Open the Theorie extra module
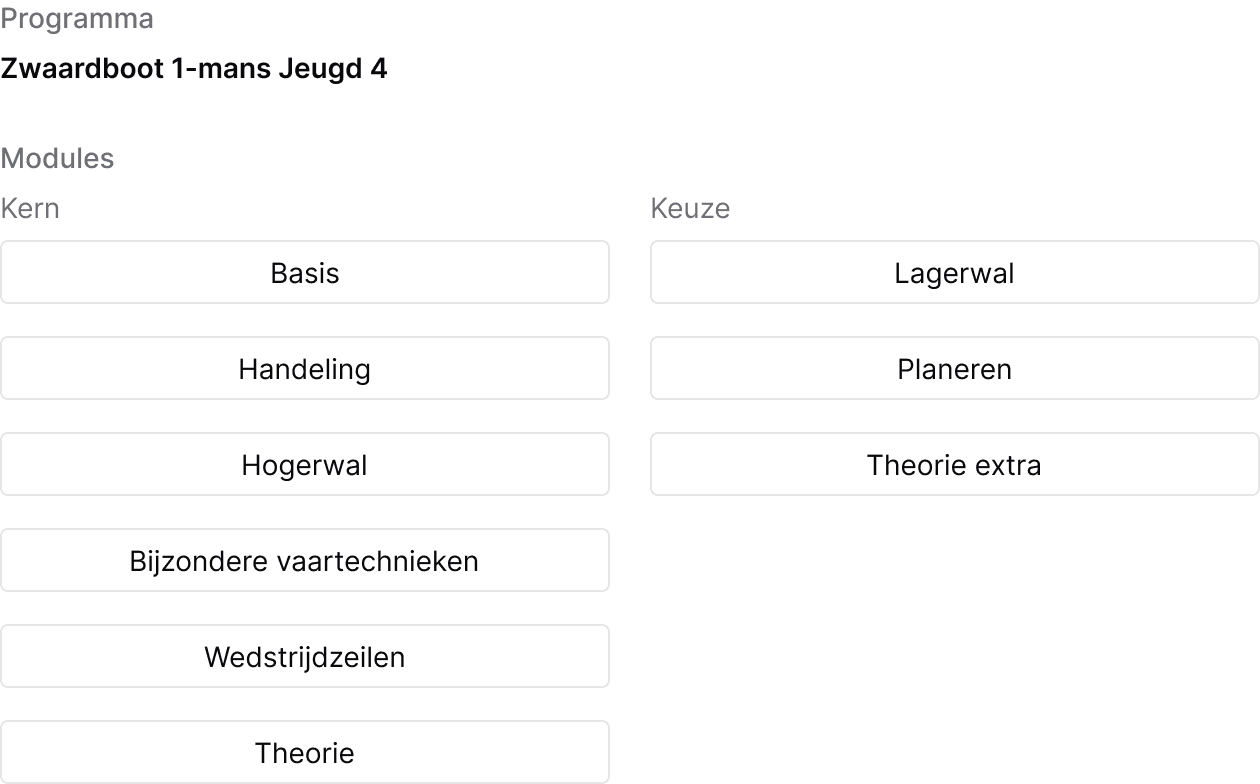 [x=955, y=464]
